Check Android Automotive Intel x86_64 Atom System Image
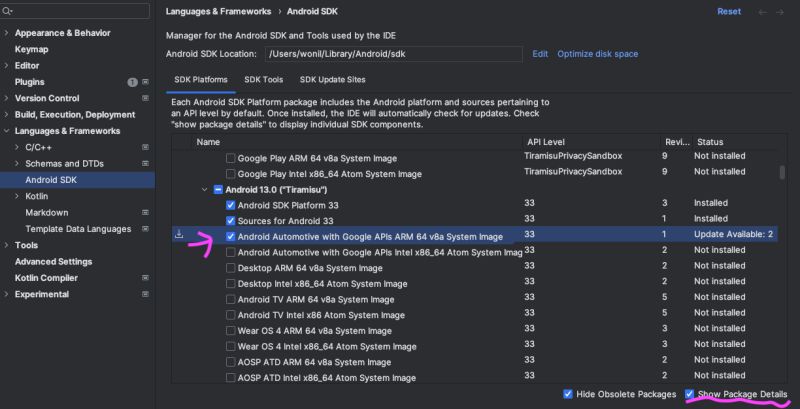This screenshot has height=409, width=800. (x=231, y=252)
